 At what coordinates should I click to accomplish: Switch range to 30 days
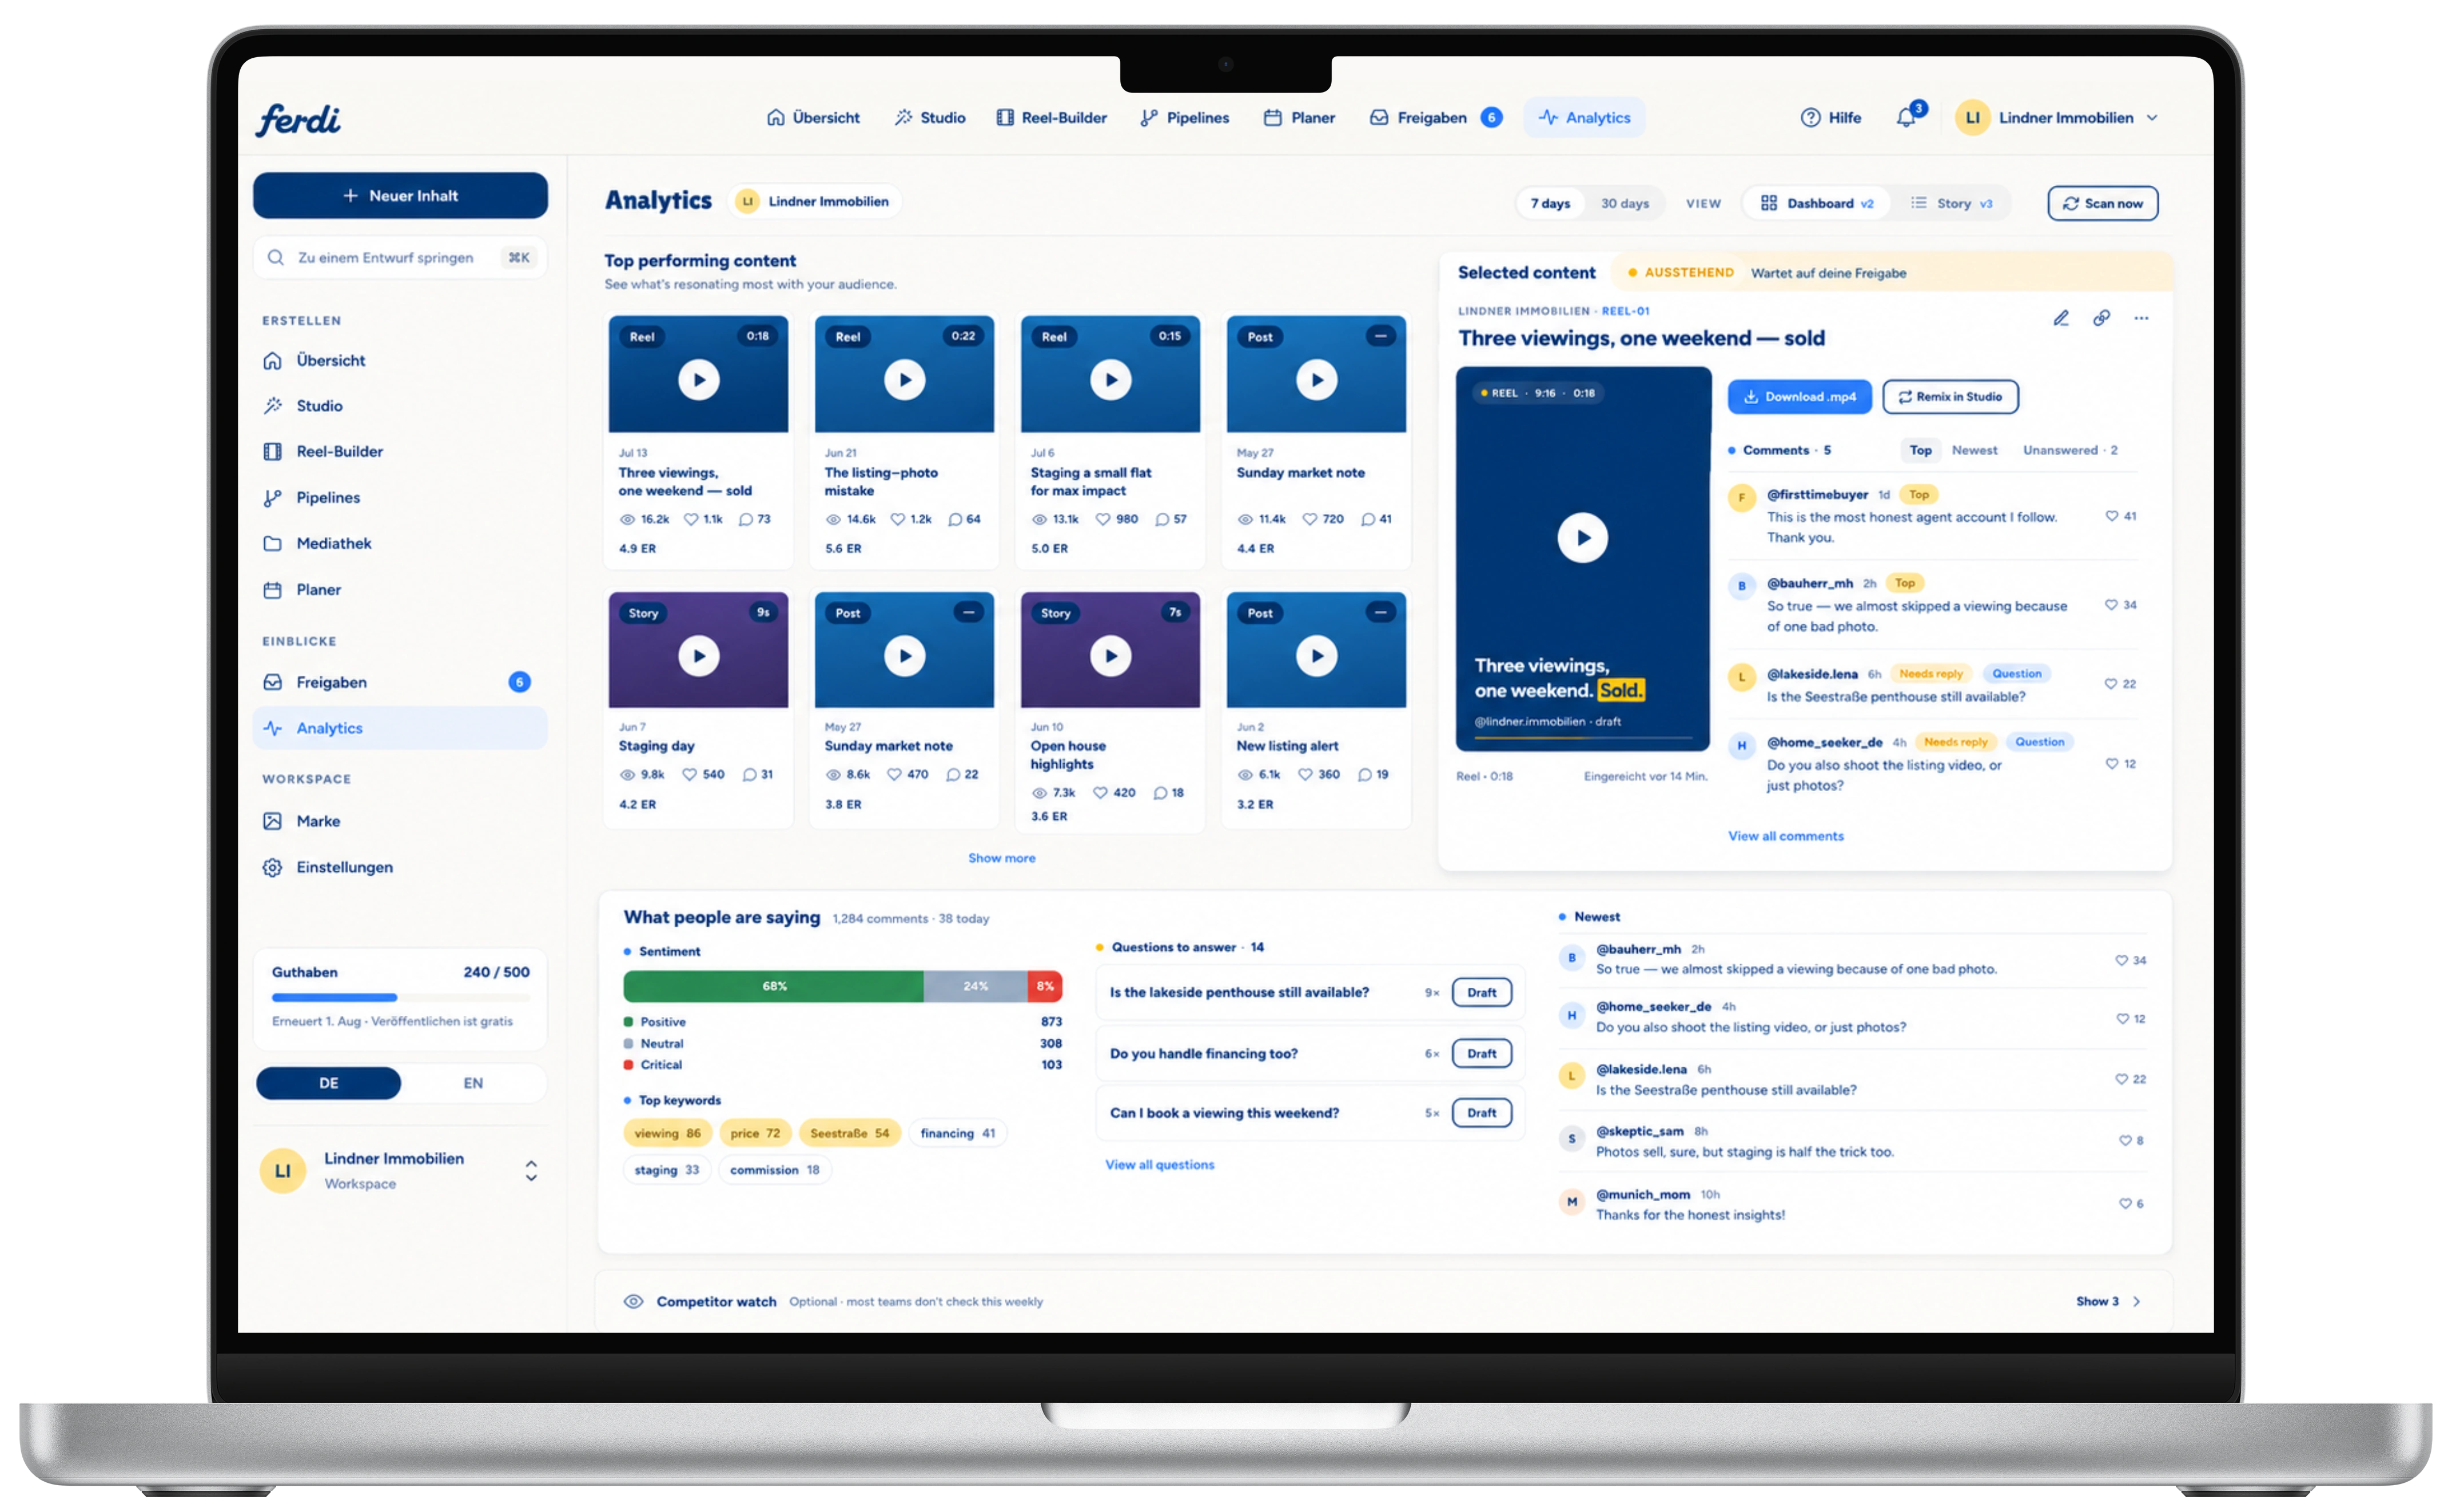[1624, 204]
